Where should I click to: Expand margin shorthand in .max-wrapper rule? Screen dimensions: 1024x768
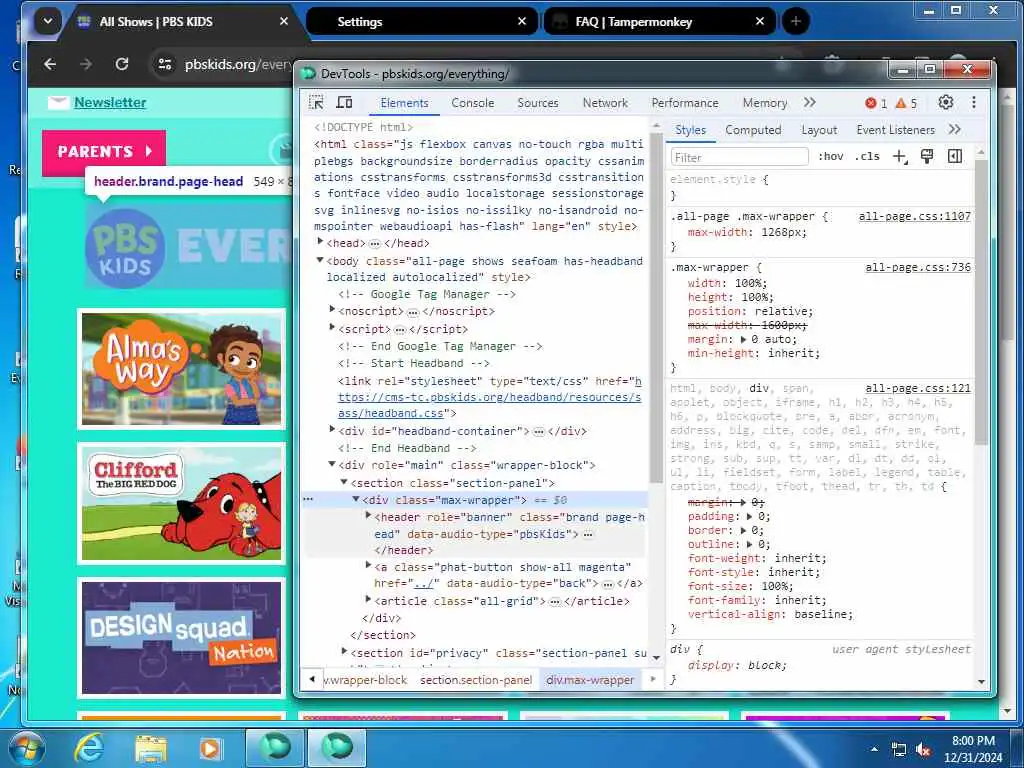point(743,340)
